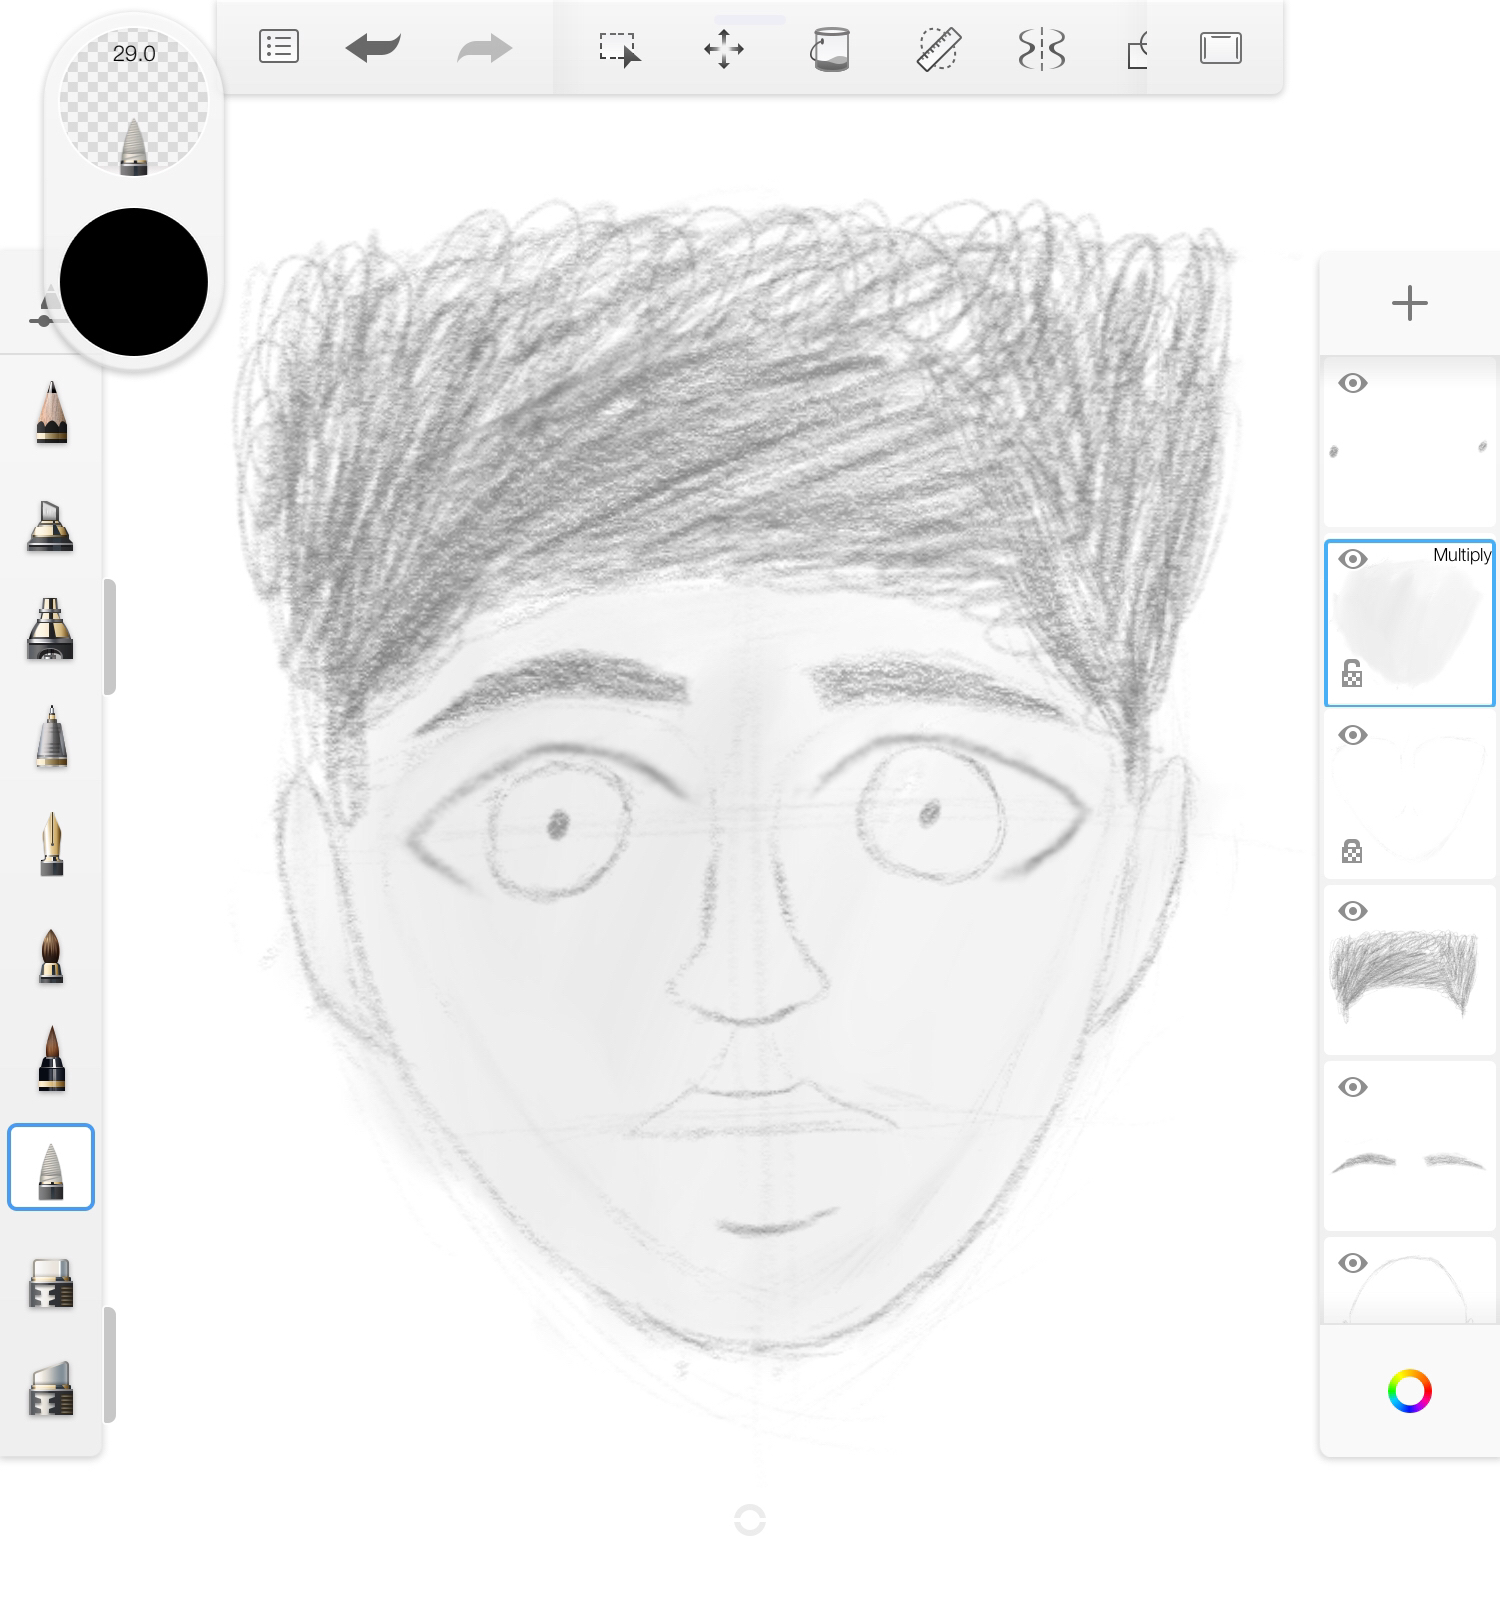The width and height of the screenshot is (1500, 1620).
Task: Expand the color wheel editor
Action: [1409, 1391]
